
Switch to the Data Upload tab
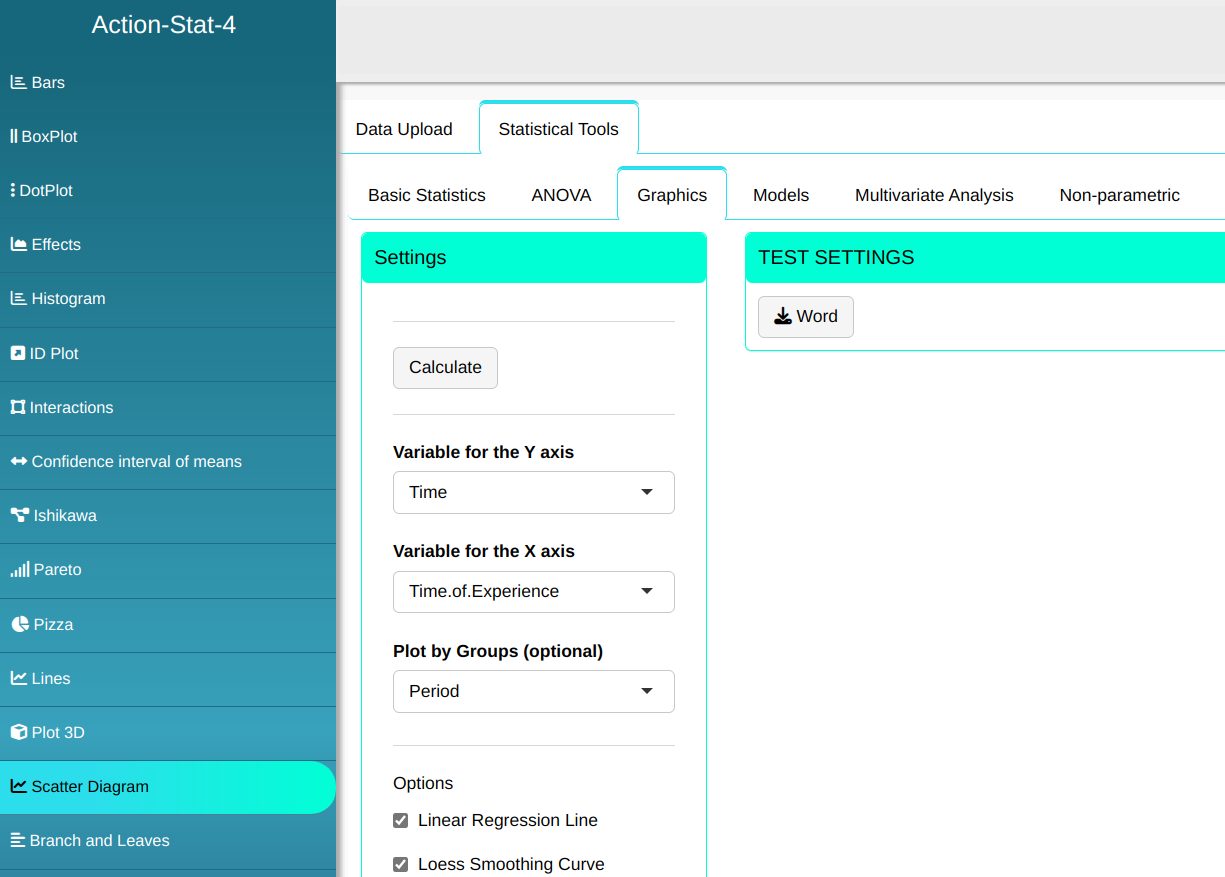(x=404, y=129)
